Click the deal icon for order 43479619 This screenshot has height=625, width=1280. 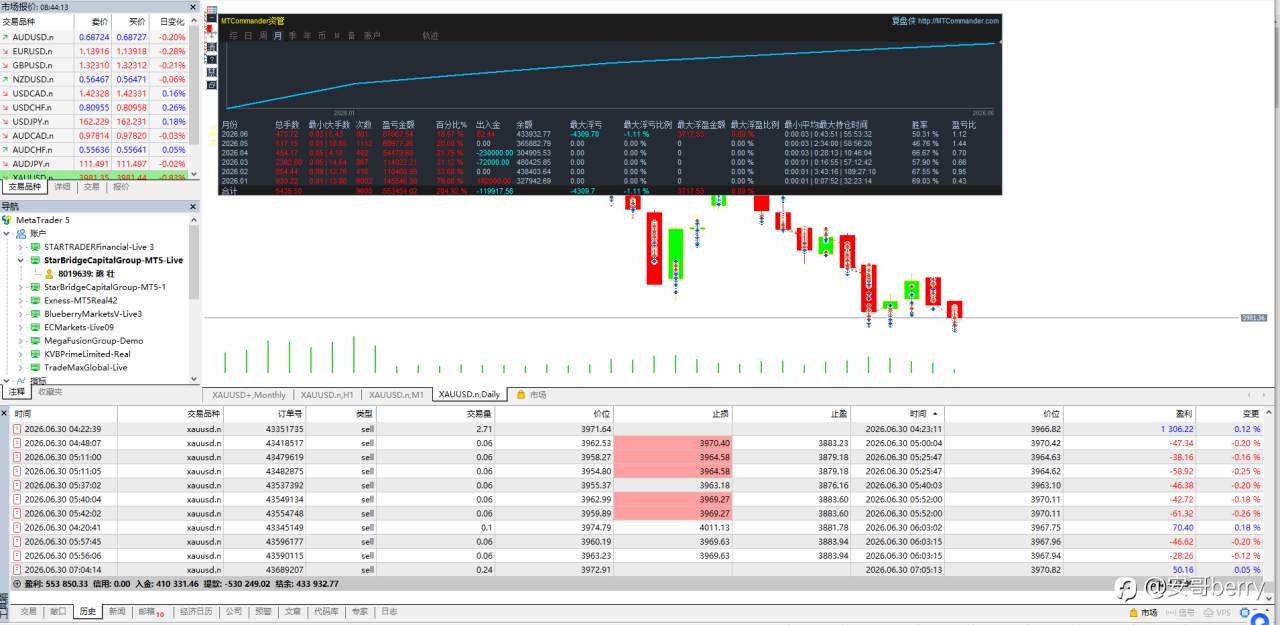click(17, 457)
